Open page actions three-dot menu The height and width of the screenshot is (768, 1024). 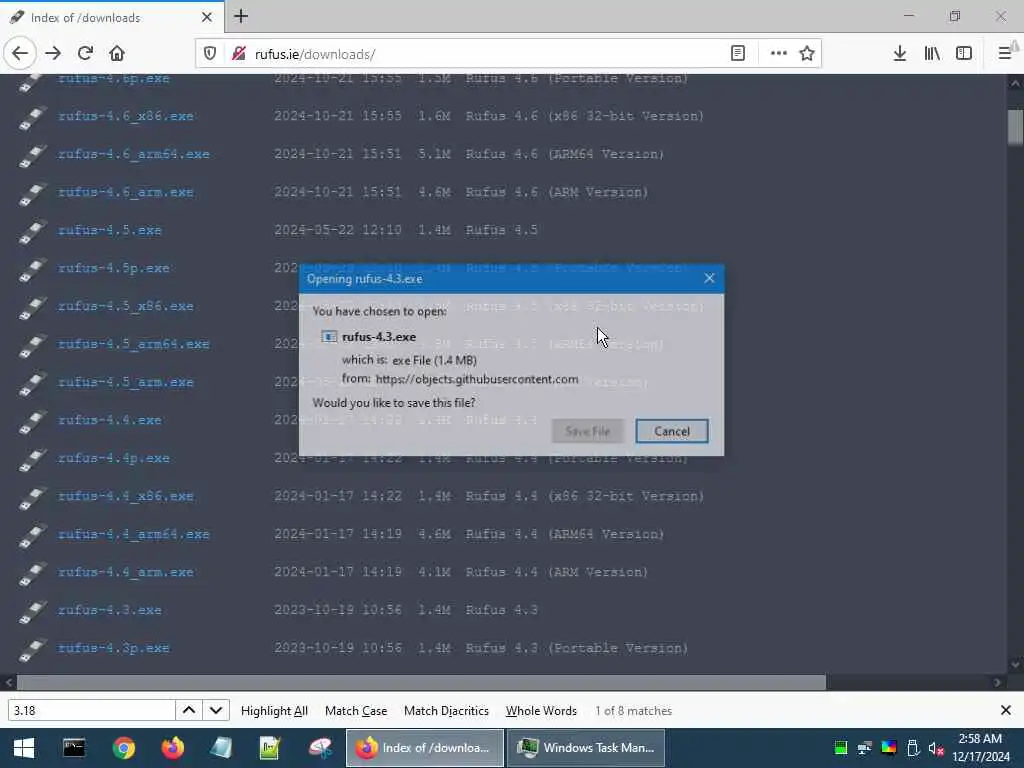click(778, 54)
